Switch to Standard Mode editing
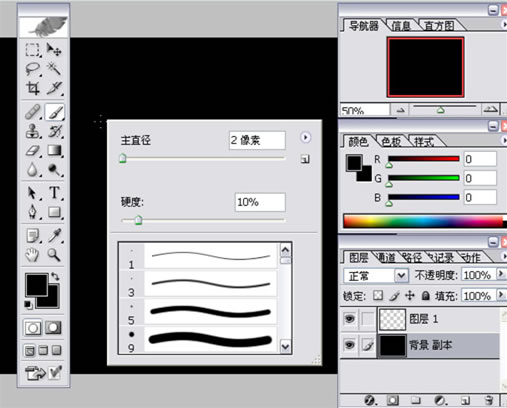Screen dimensions: 507x408 [x=33, y=328]
